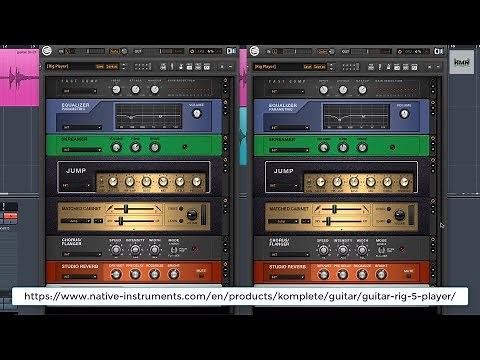The width and height of the screenshot is (480, 360).
Task: Click Input knob on left Fast Comp
Action: [116, 89]
